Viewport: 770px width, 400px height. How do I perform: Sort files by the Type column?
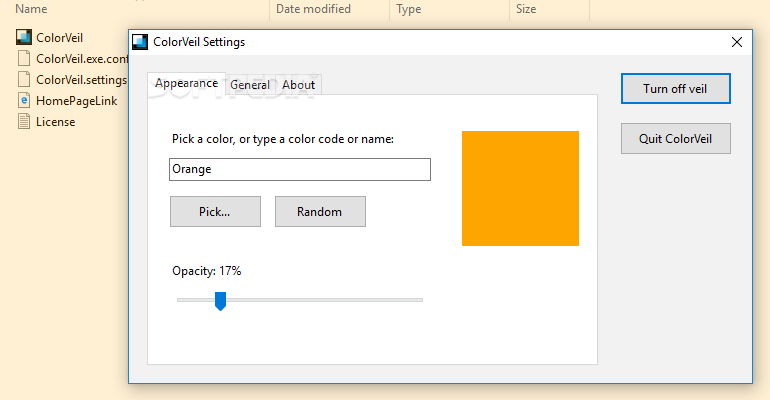coord(409,9)
